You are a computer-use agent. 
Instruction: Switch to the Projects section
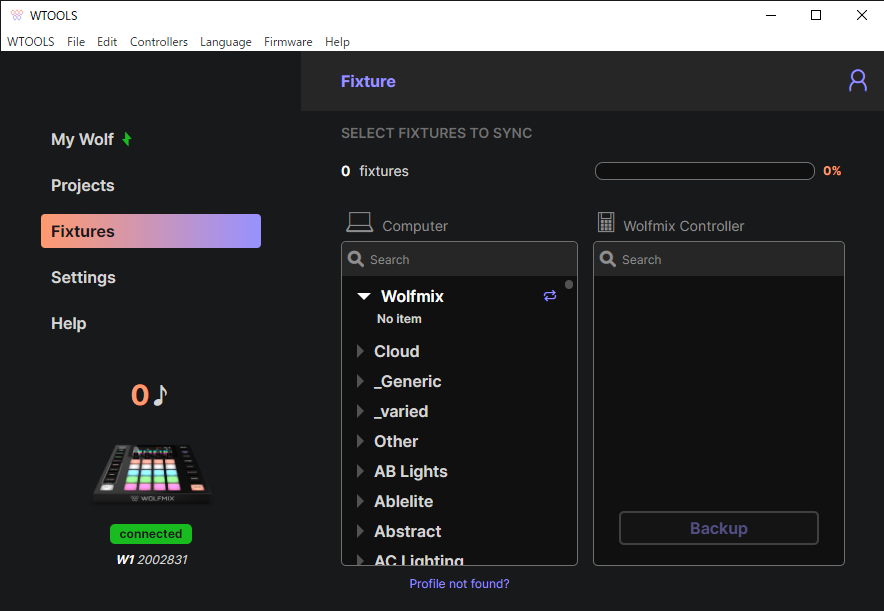[83, 185]
